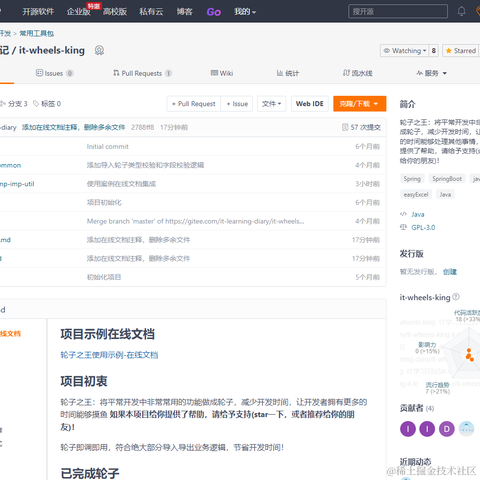Click the 'Merge branch master' commit message
The width and height of the screenshot is (480, 480).
coord(195,221)
